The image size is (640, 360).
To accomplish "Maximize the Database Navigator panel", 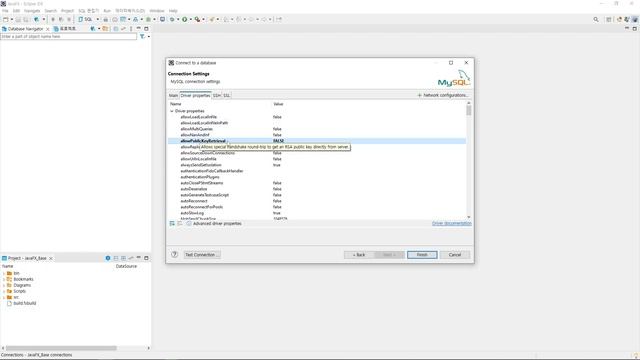I will click(146, 29).
